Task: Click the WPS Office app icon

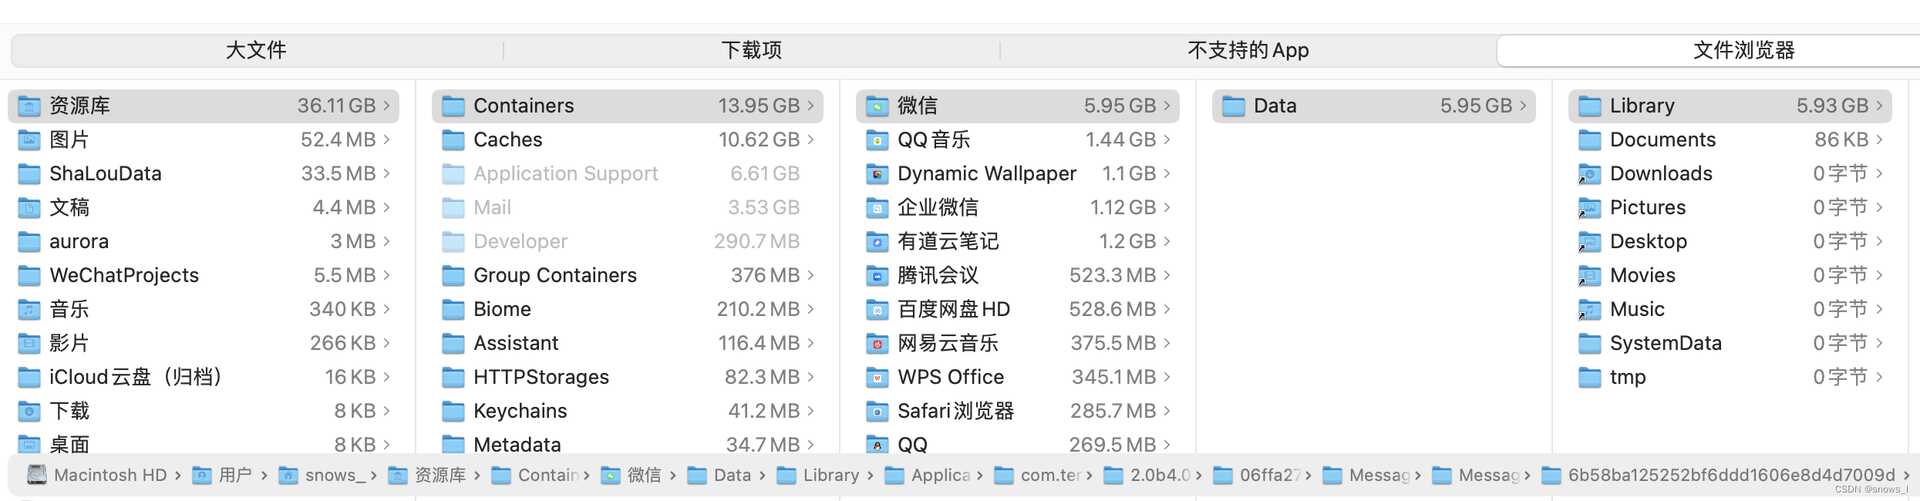Action: click(877, 378)
